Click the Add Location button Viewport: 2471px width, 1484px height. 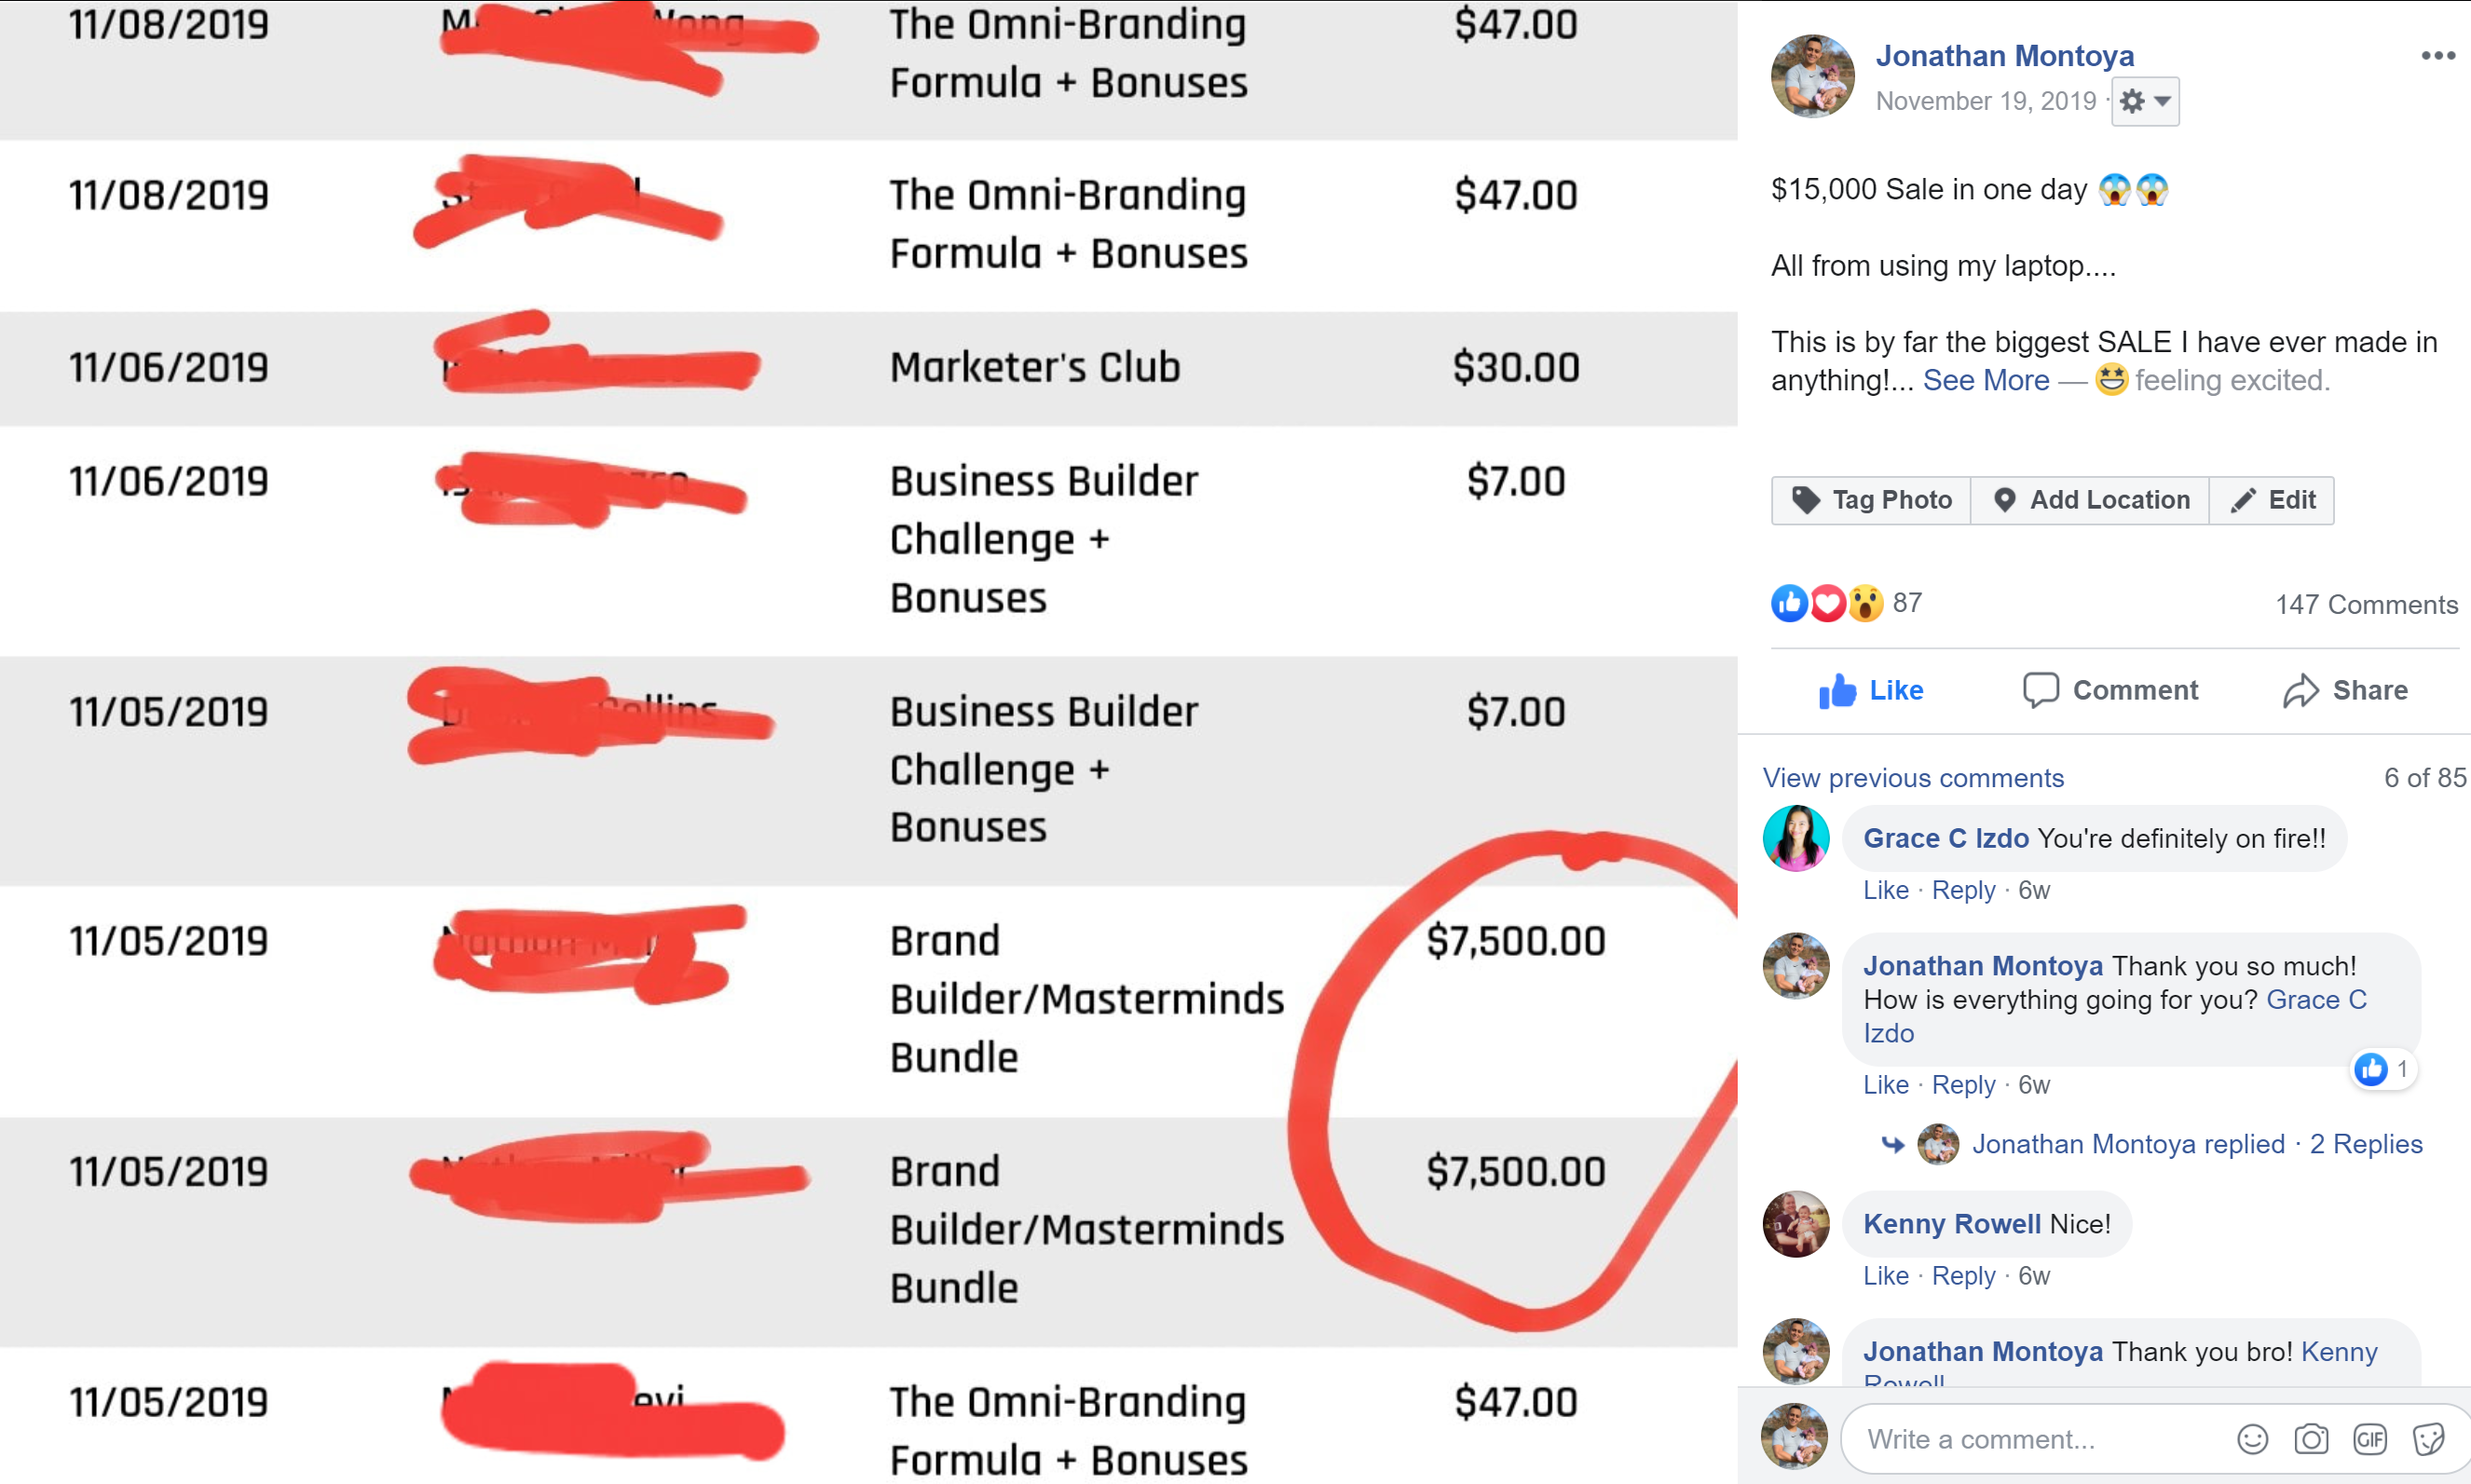click(x=2090, y=500)
